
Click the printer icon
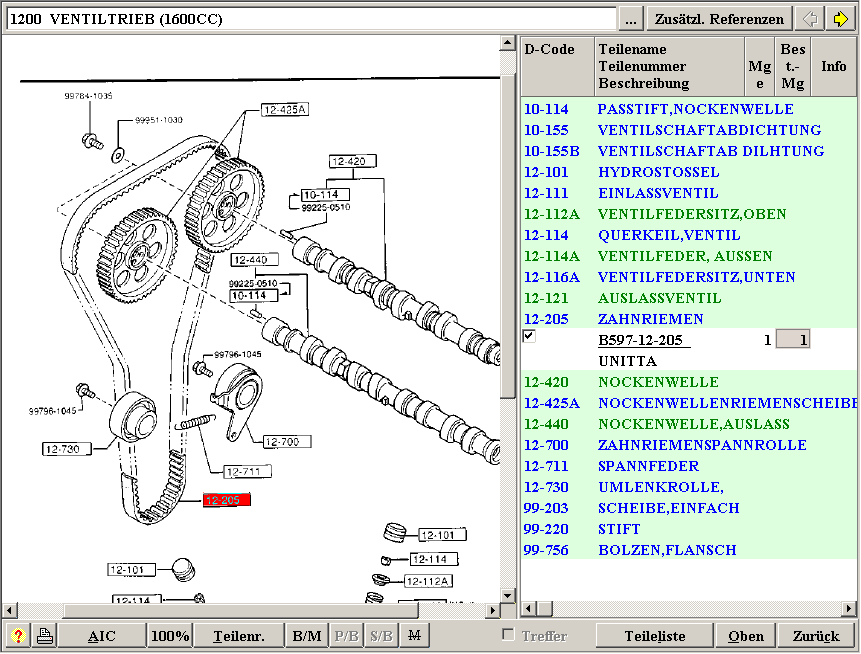point(45,636)
